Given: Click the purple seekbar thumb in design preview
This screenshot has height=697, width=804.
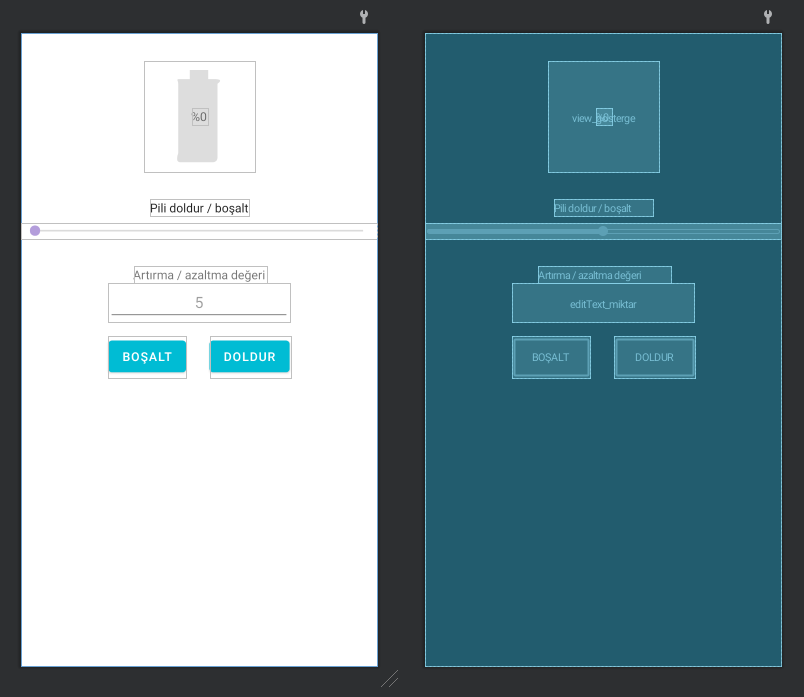Looking at the screenshot, I should (x=35, y=231).
